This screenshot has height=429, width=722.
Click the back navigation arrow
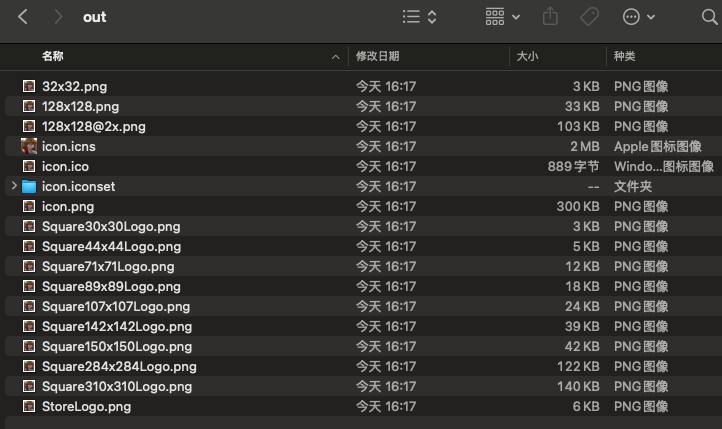[x=23, y=17]
